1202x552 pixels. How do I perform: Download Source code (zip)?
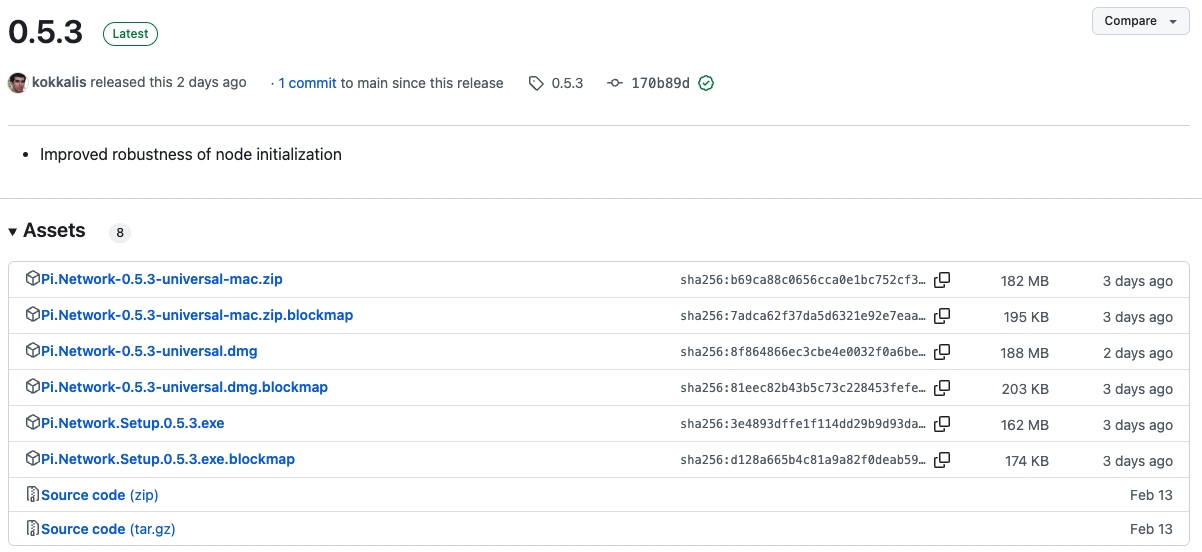(x=99, y=495)
